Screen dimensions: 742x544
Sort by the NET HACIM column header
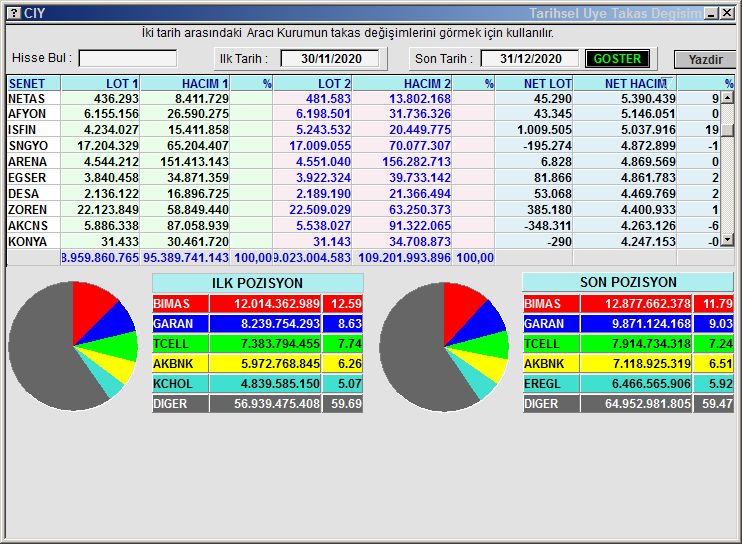[635, 84]
